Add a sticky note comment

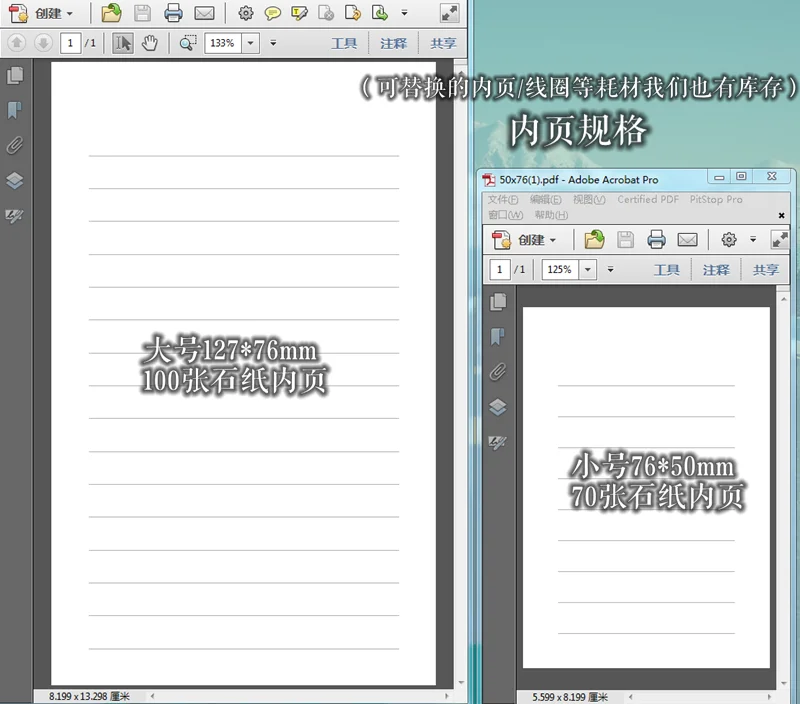[x=272, y=14]
